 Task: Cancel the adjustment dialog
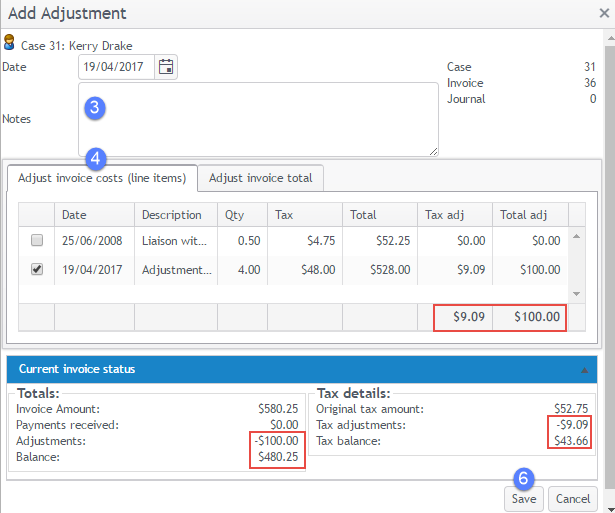coord(573,498)
